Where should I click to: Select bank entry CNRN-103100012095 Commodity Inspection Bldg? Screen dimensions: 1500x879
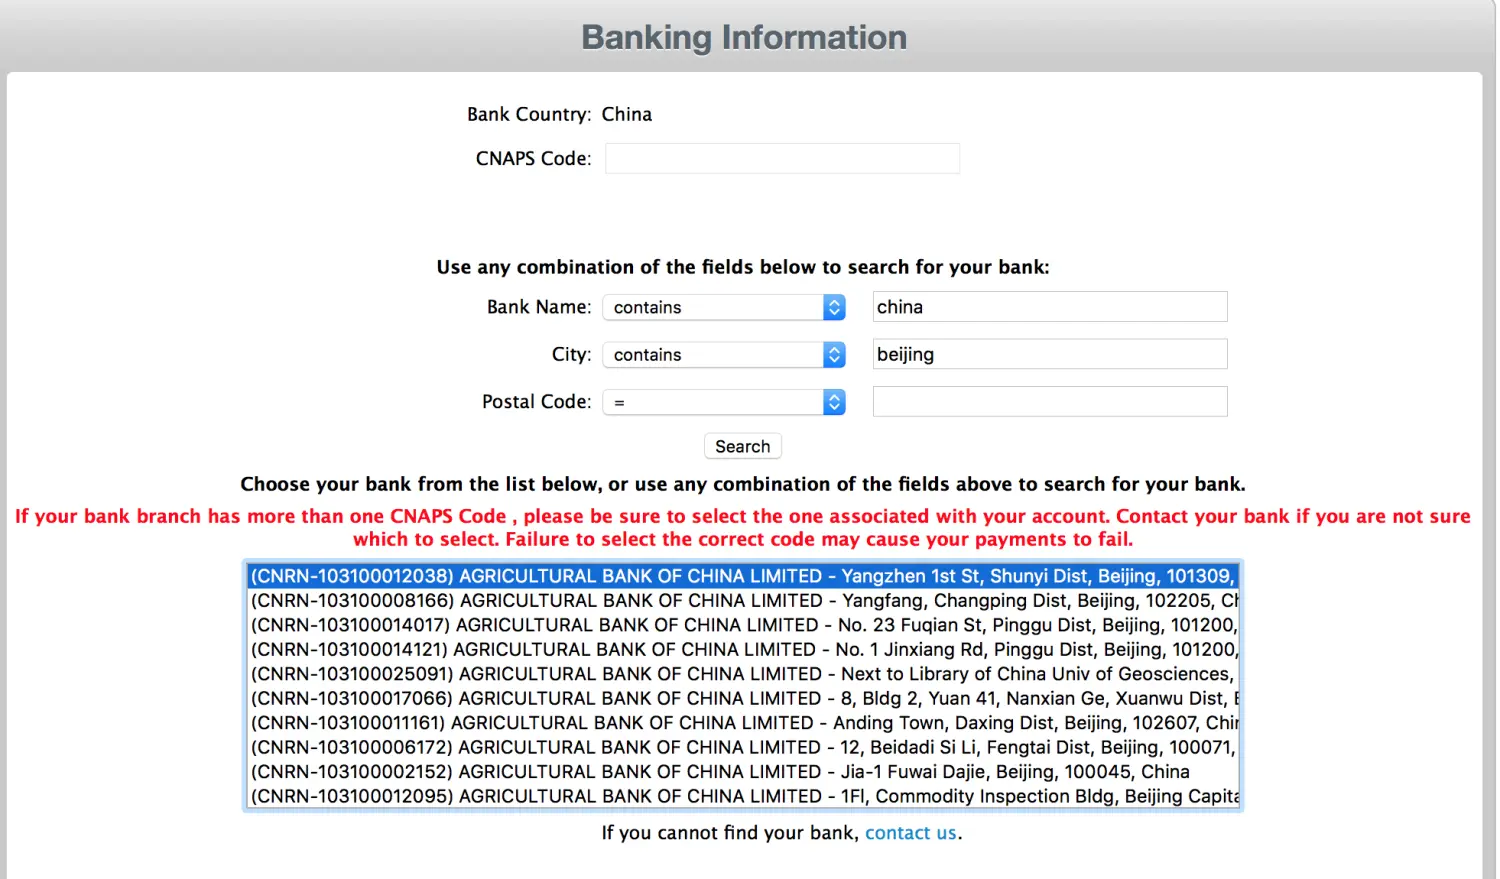(743, 797)
